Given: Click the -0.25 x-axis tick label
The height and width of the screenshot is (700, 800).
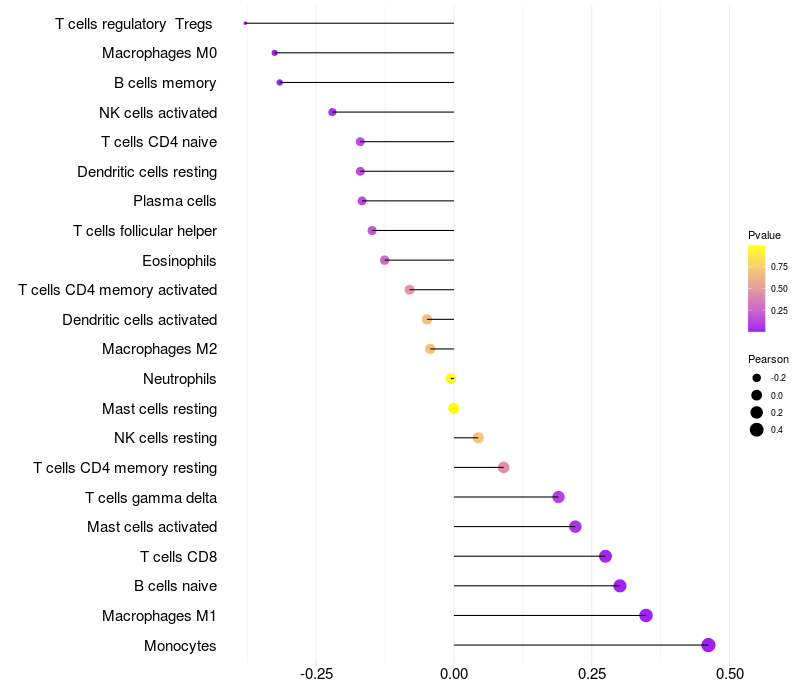Looking at the screenshot, I should 316,674.
